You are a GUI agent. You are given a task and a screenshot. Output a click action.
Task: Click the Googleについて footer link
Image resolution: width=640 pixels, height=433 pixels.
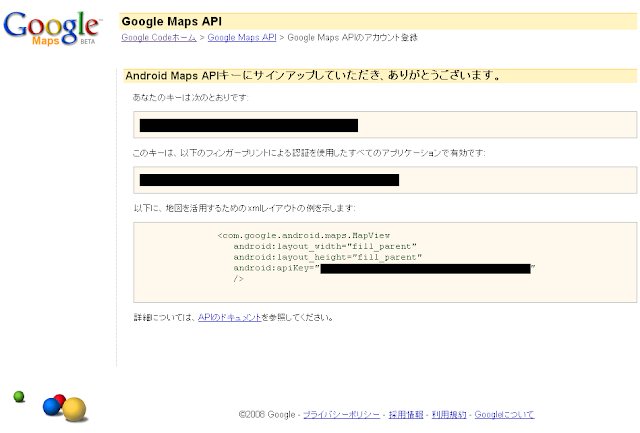[x=504, y=415]
